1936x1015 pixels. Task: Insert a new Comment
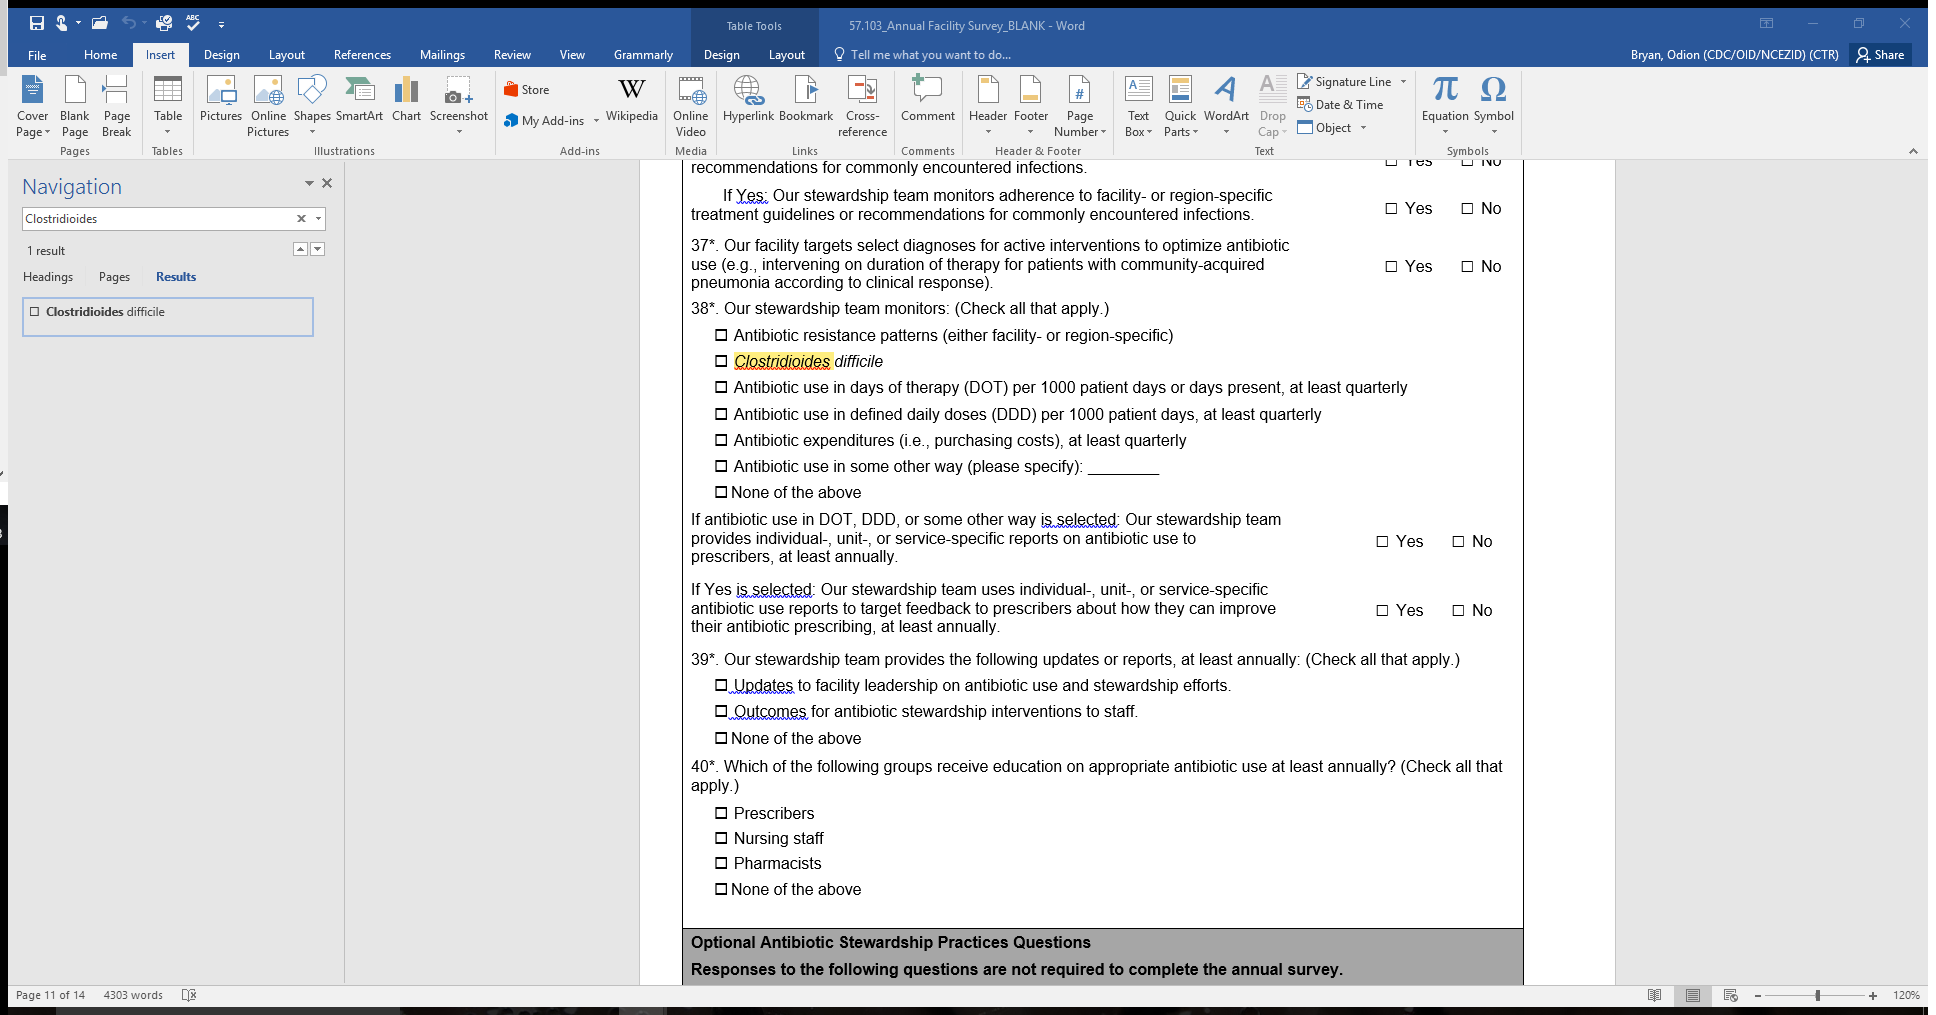[x=927, y=100]
